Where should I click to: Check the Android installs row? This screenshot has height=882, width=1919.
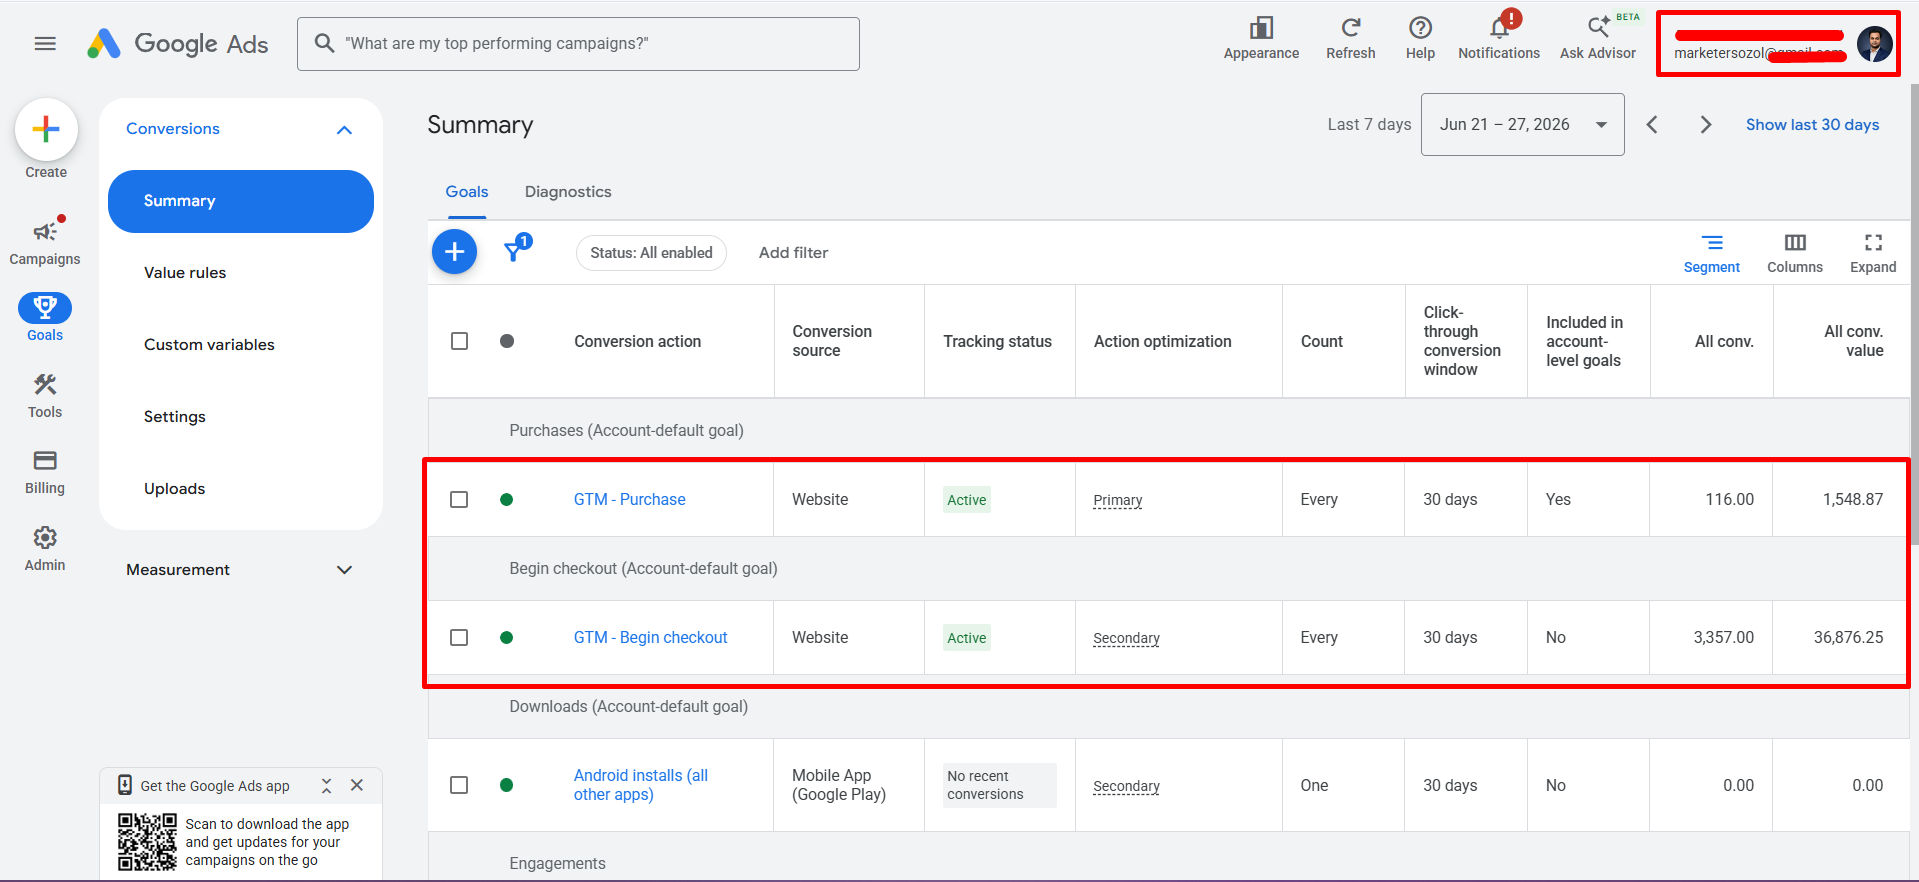point(459,785)
